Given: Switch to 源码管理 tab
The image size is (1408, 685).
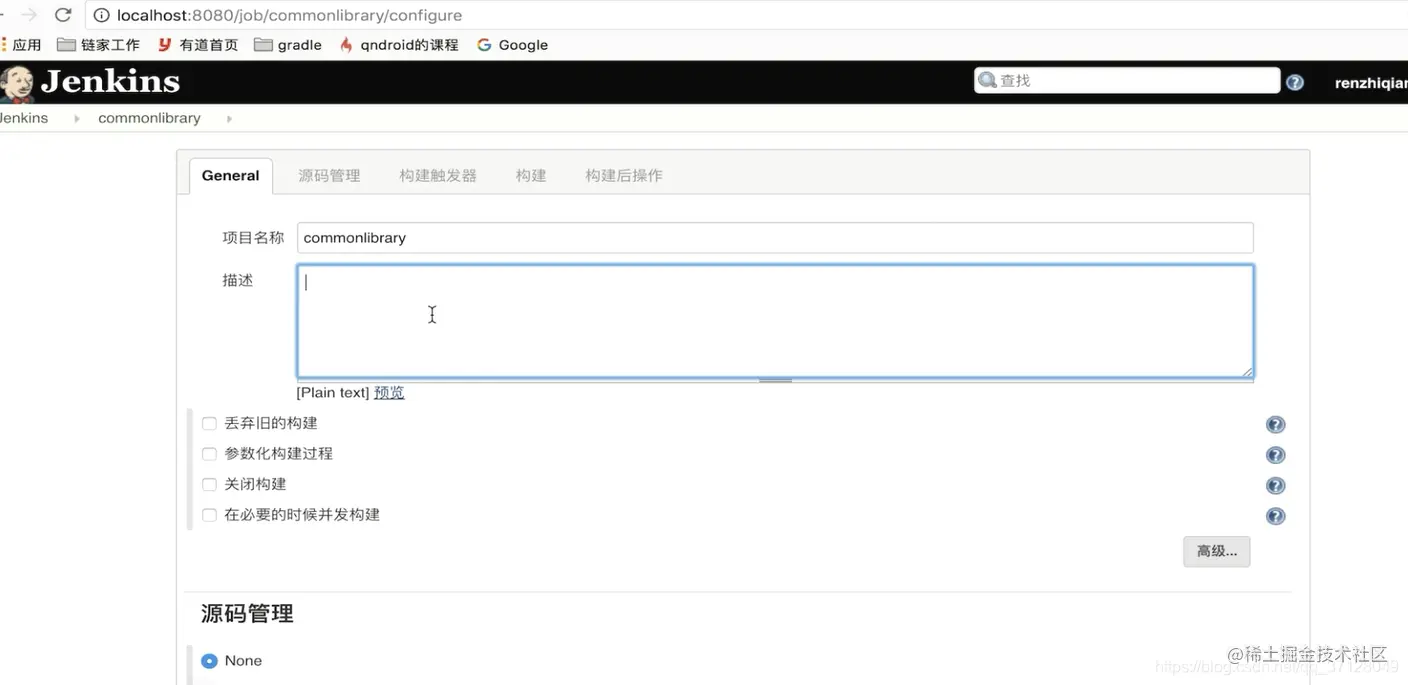Looking at the screenshot, I should pos(329,176).
